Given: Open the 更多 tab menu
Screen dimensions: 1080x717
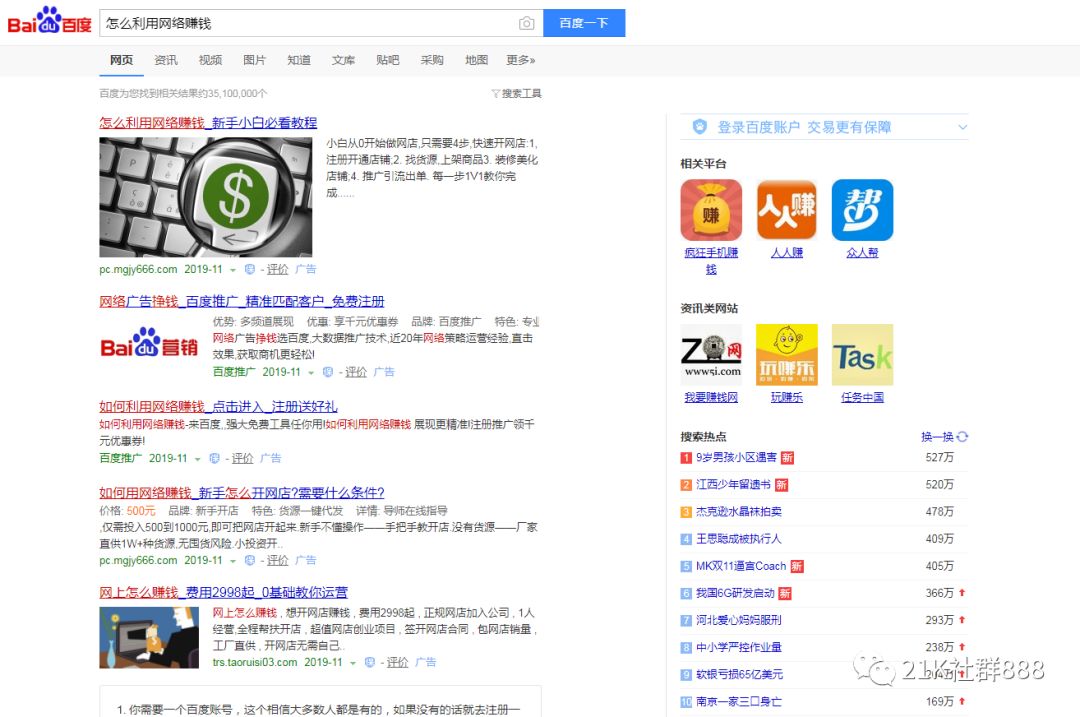Looking at the screenshot, I should click(521, 61).
